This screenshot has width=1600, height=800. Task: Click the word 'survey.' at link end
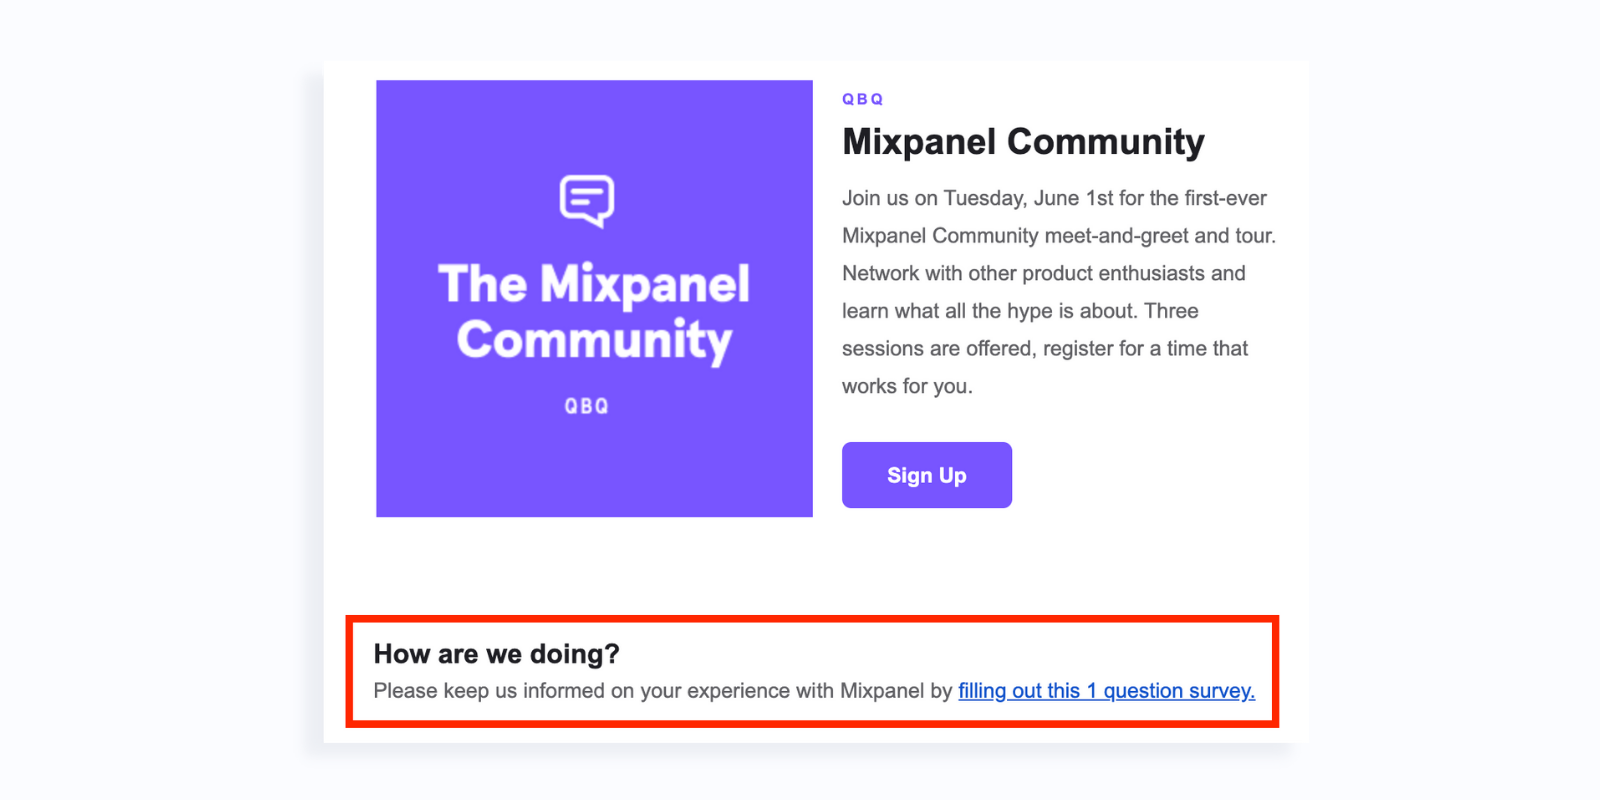pos(1222,691)
